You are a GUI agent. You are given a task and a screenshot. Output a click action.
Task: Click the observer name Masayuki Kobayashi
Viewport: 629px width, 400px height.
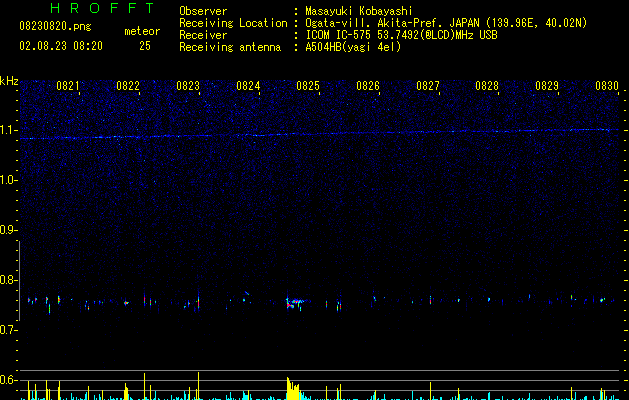pos(359,11)
